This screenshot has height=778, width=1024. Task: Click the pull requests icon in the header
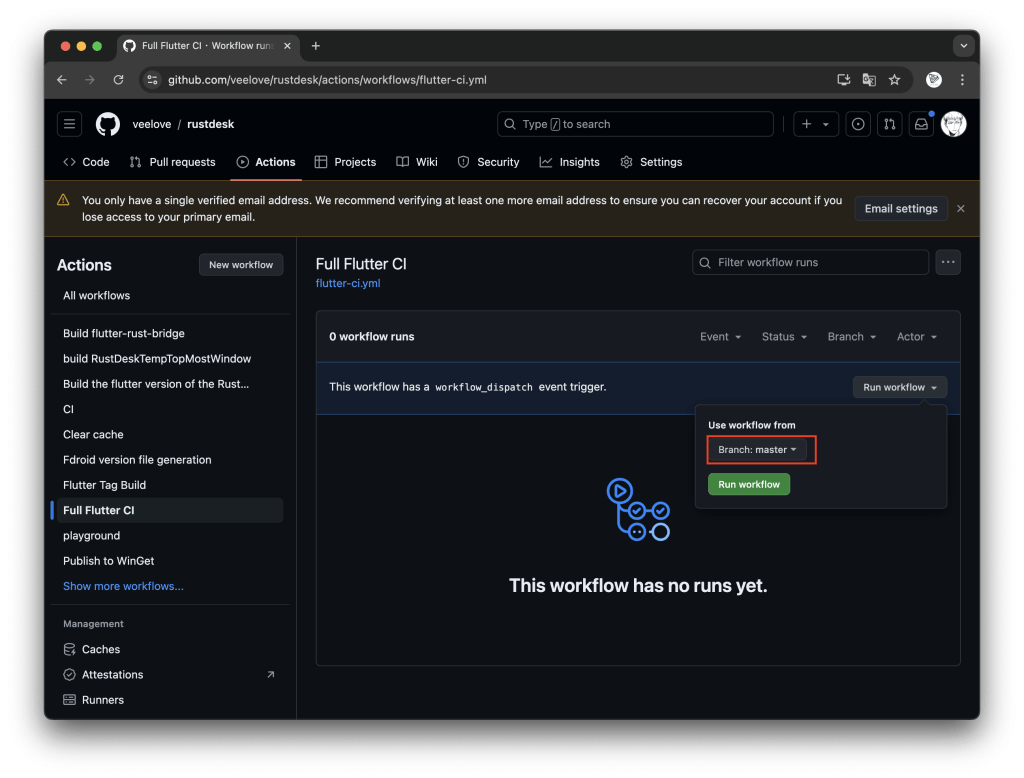(889, 124)
